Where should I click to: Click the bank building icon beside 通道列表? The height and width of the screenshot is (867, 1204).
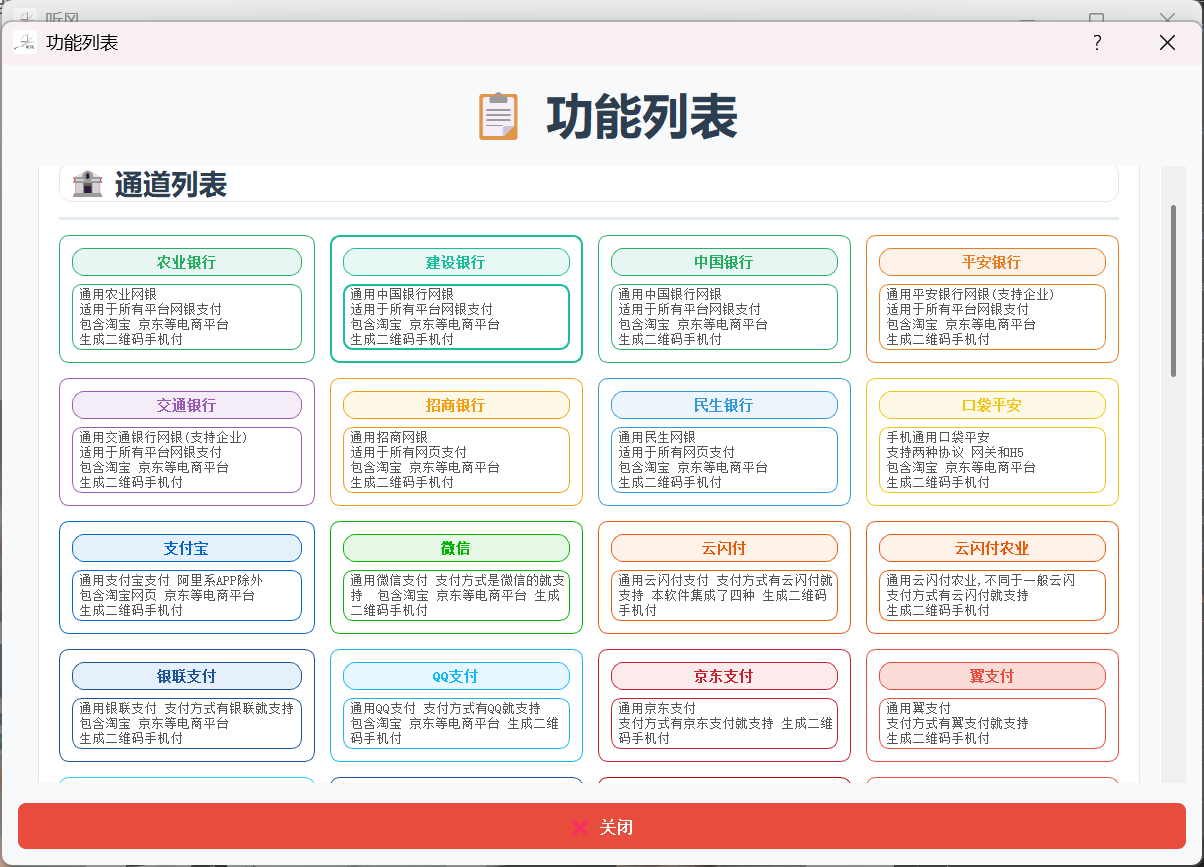[x=87, y=184]
